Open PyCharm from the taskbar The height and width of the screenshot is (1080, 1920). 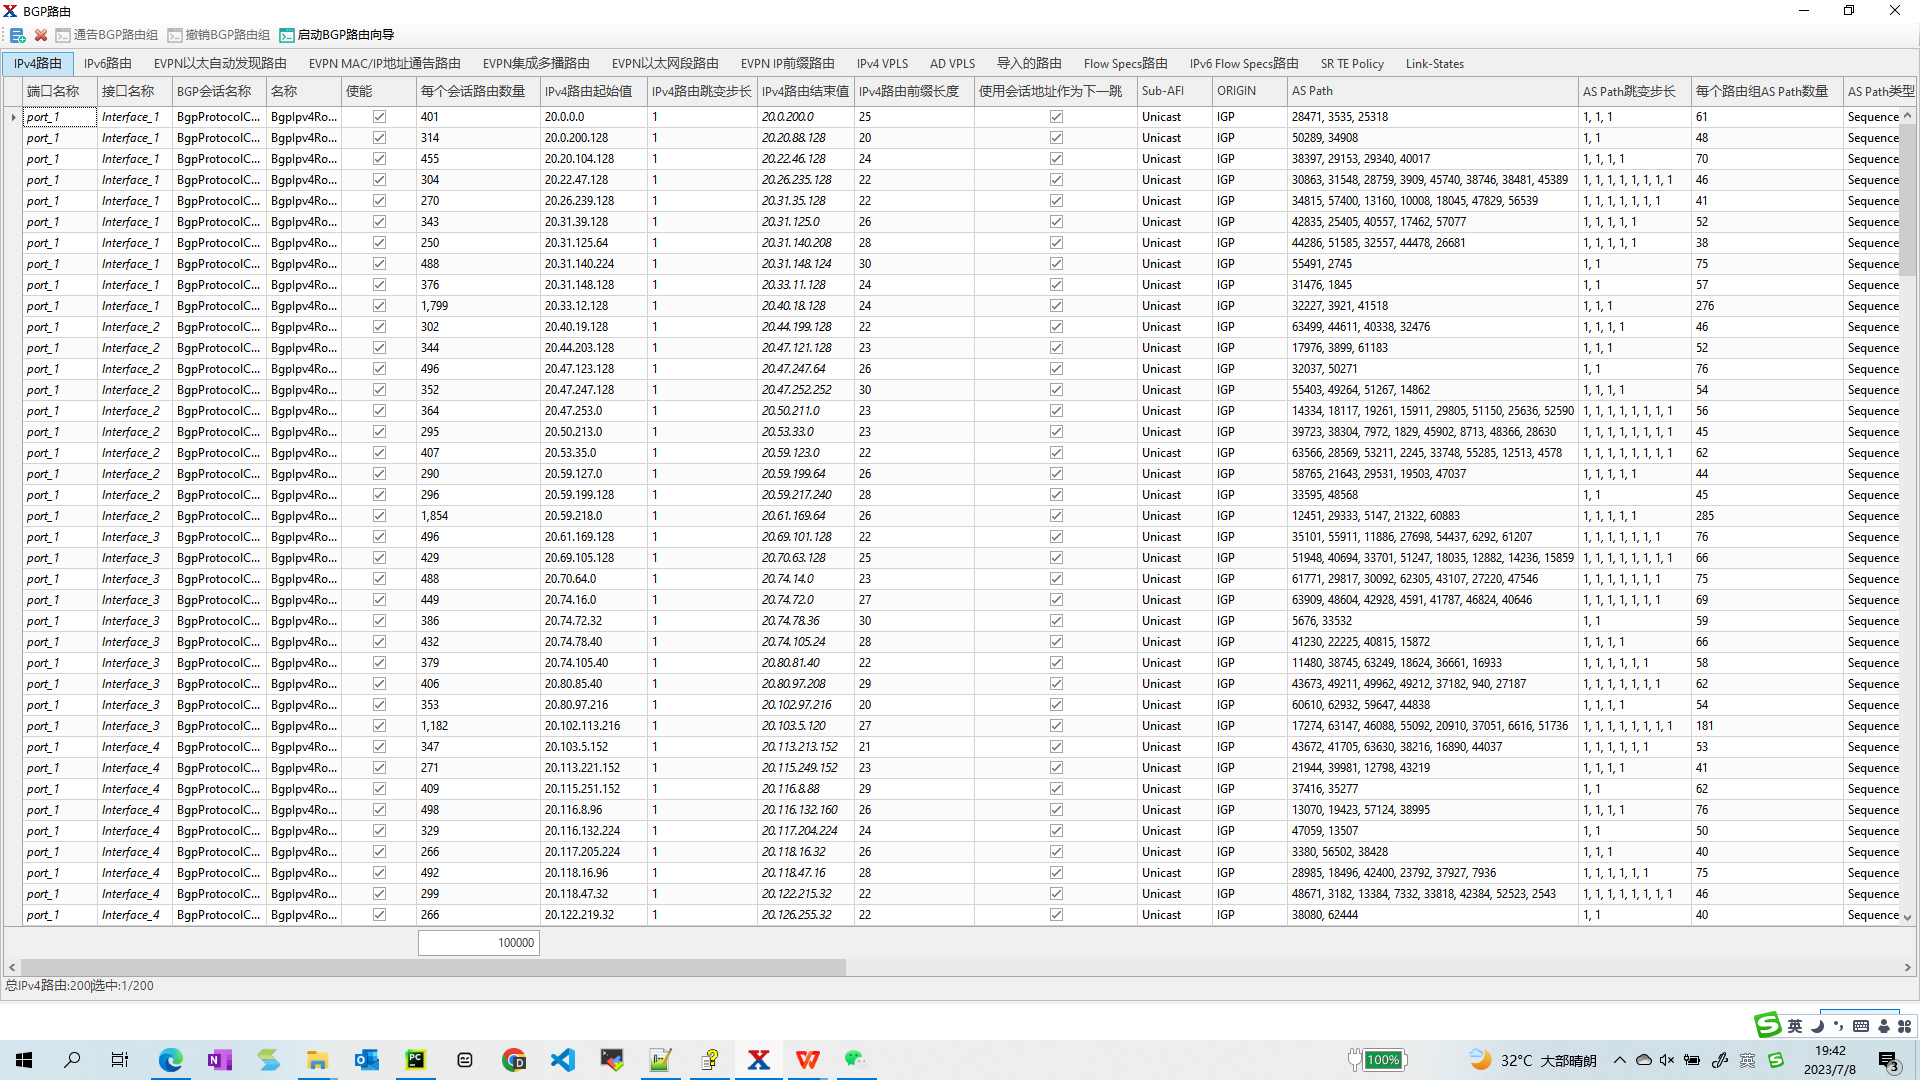pos(415,1060)
